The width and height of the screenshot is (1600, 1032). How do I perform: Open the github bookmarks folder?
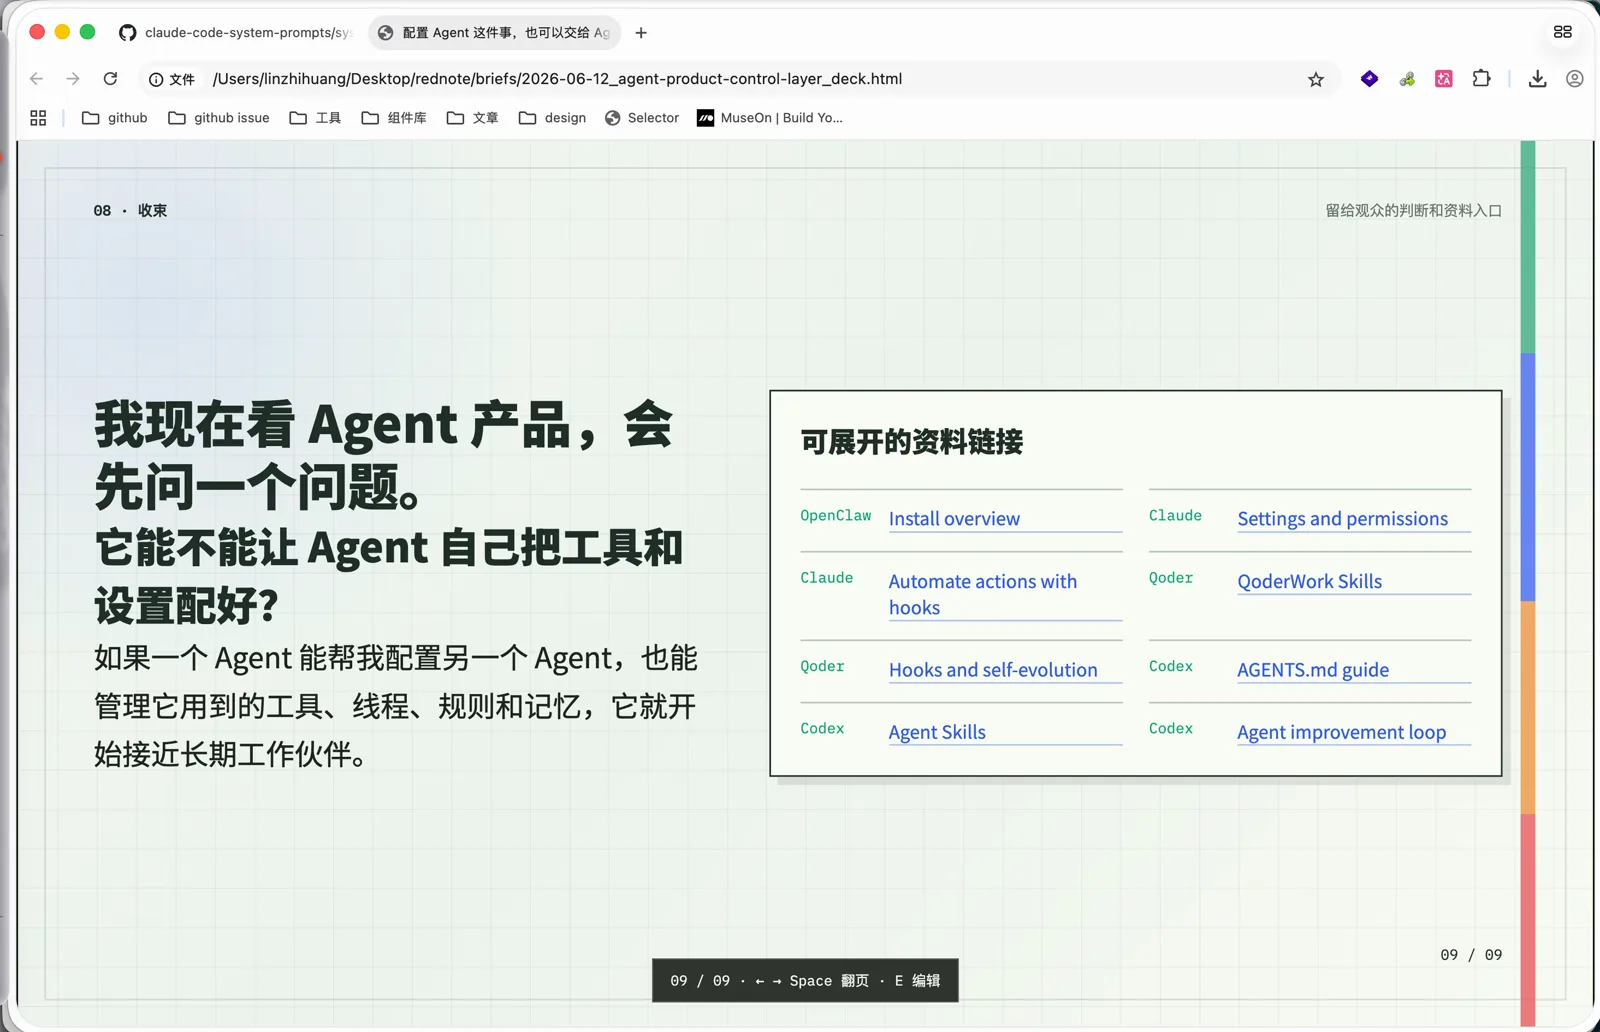pos(114,118)
